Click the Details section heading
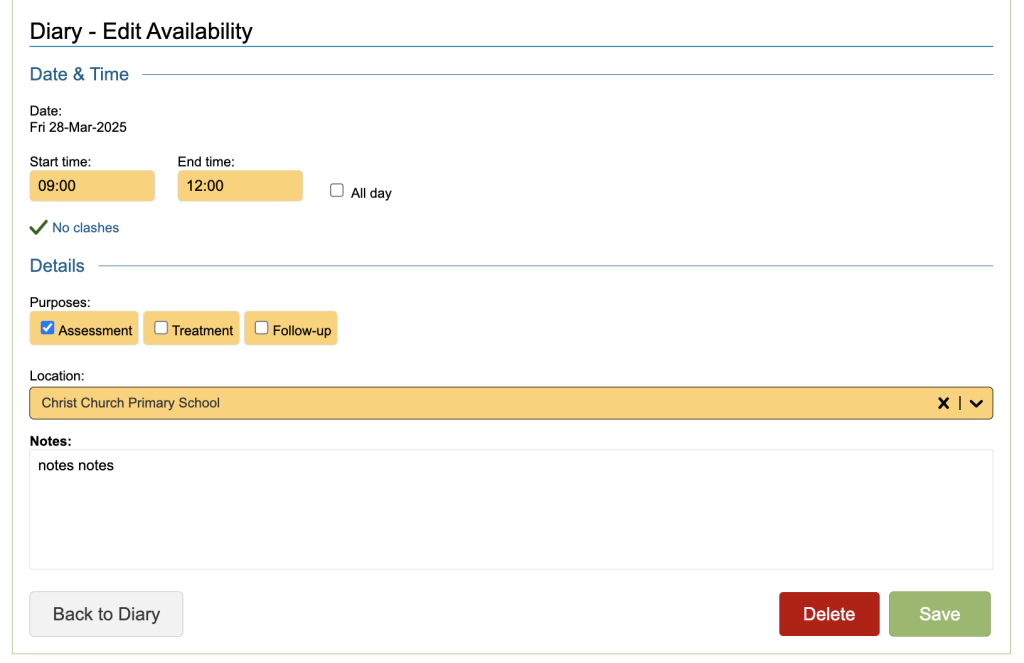Screen dimensions: 1024x663 coord(57,266)
